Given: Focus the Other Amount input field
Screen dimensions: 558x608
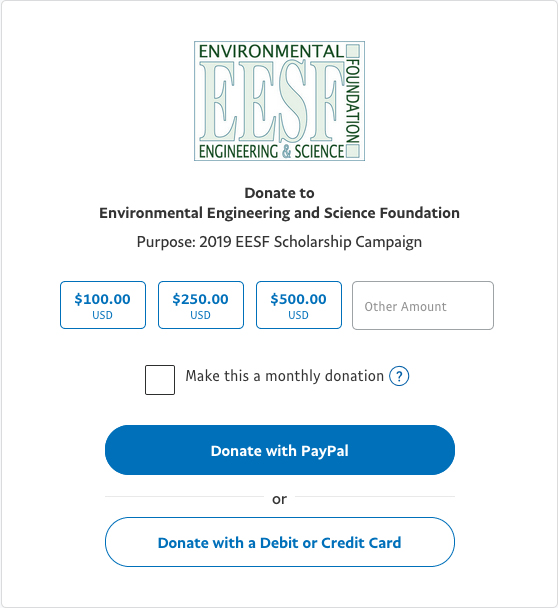Looking at the screenshot, I should (423, 306).
